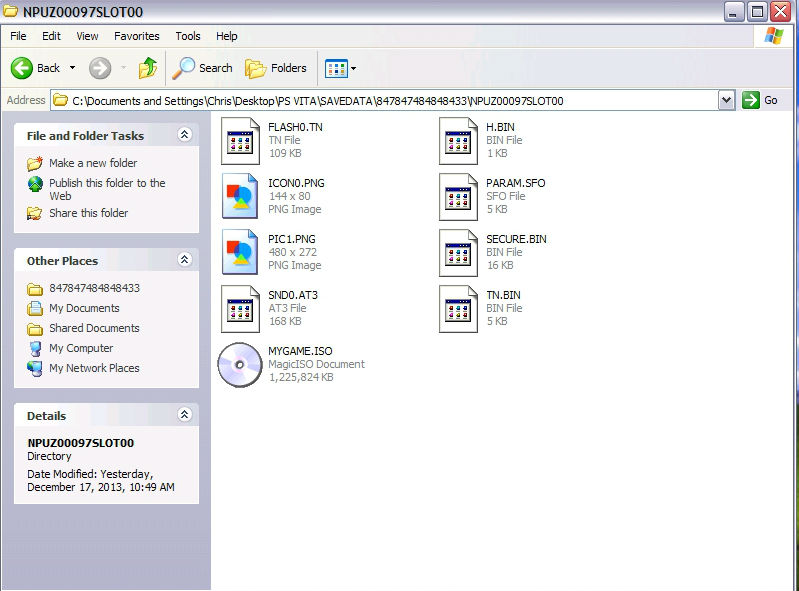Collapse the File and Folder Tasks panel
Image resolution: width=799 pixels, height=591 pixels.
(x=184, y=135)
